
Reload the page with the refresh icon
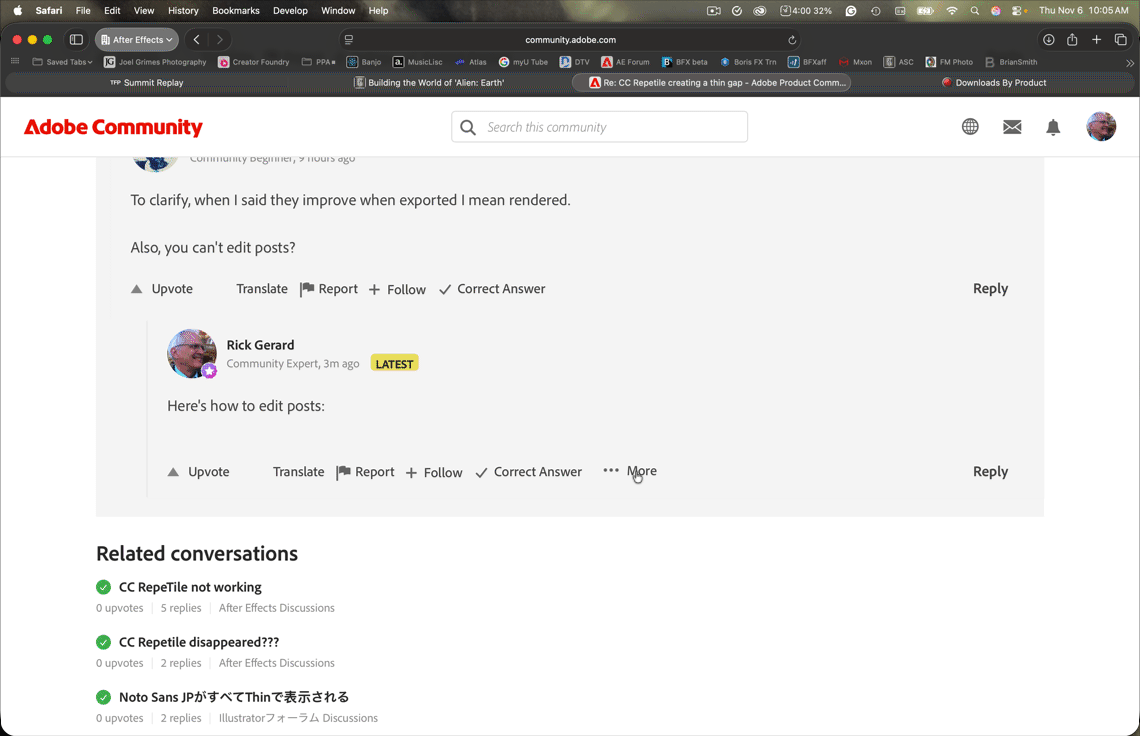[792, 40]
